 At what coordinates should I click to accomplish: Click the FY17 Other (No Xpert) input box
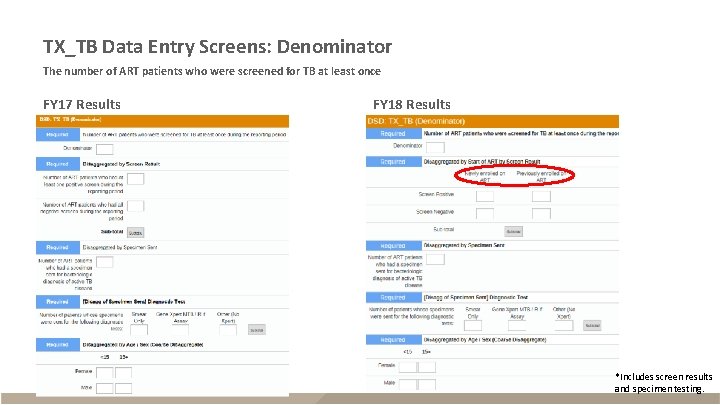(x=228, y=330)
